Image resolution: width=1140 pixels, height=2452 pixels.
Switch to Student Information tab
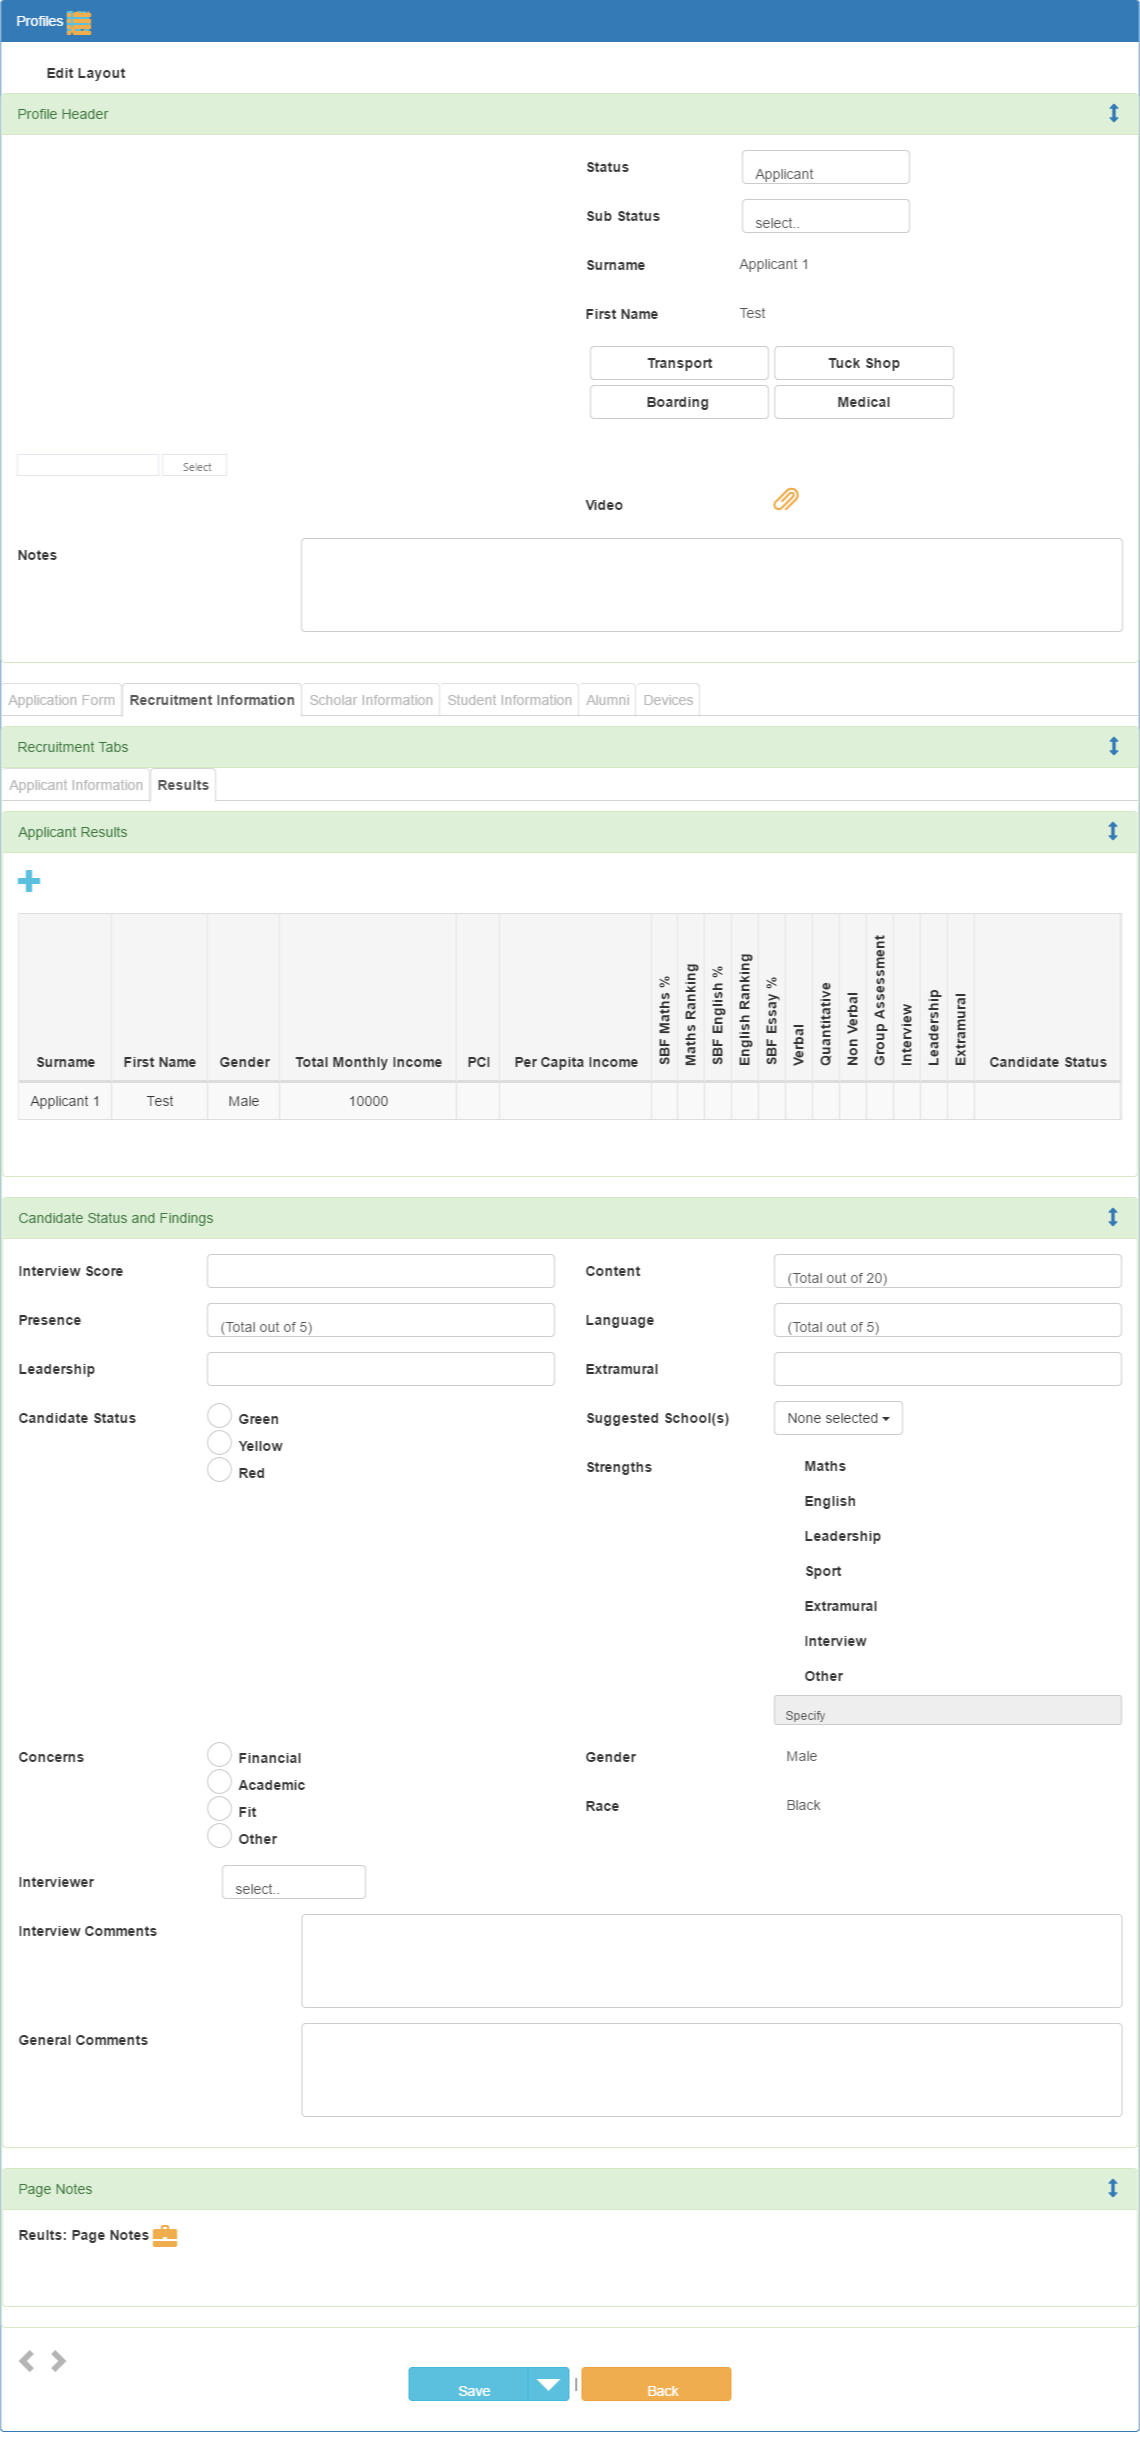510,700
